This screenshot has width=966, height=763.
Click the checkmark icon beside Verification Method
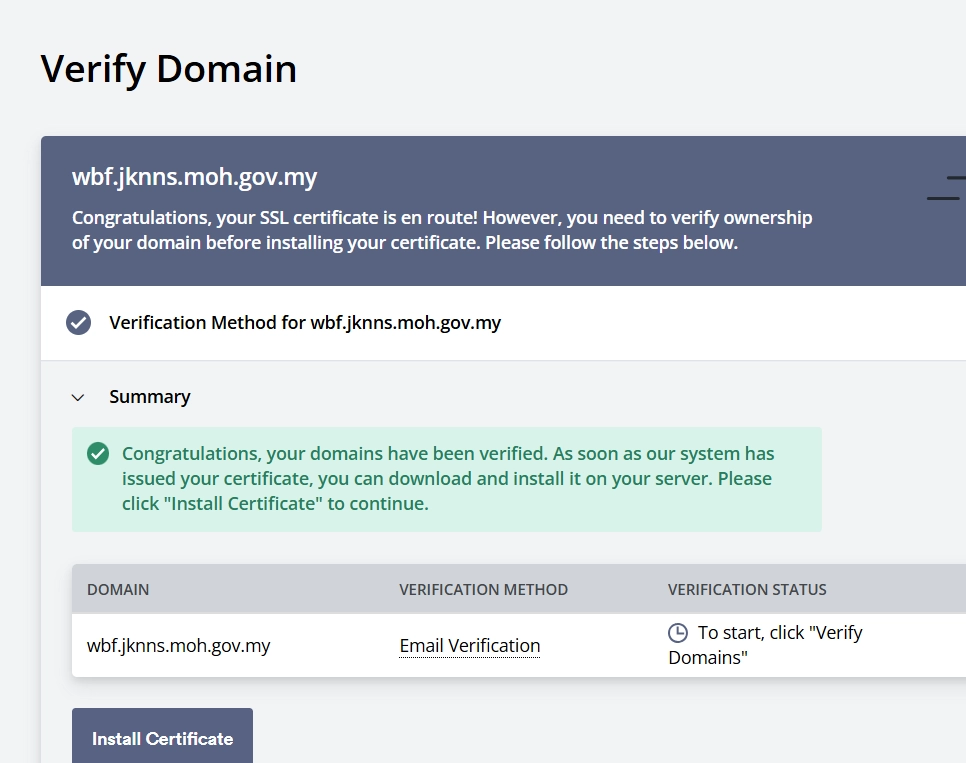(78, 323)
